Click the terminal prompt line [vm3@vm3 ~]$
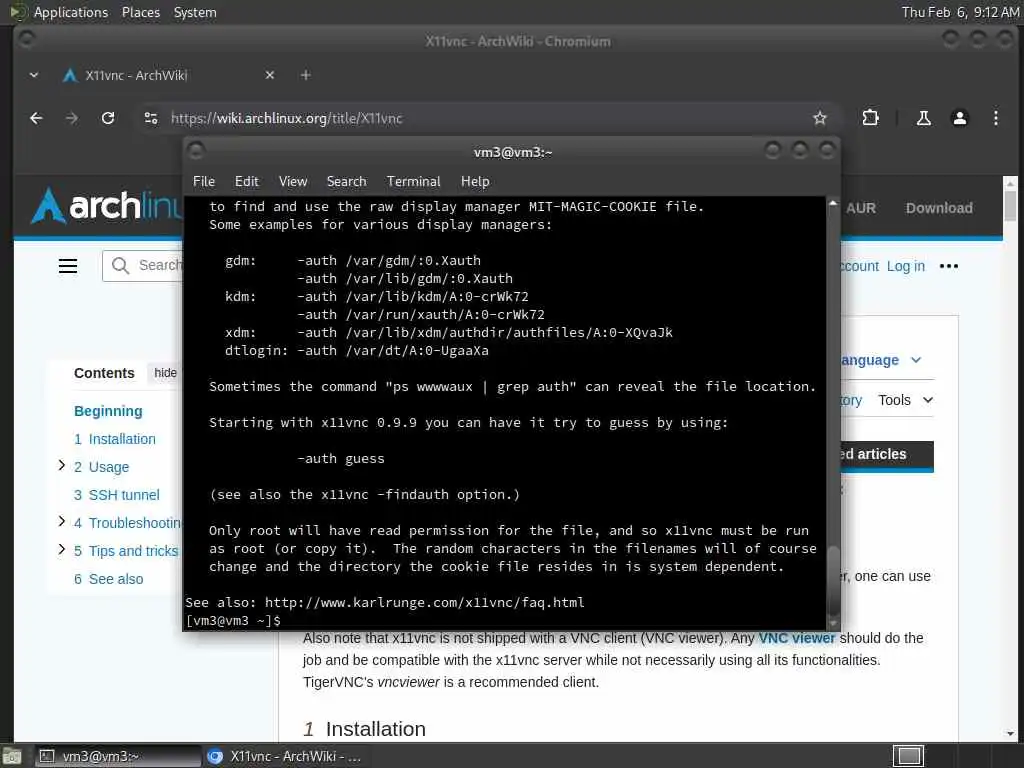 click(x=233, y=620)
